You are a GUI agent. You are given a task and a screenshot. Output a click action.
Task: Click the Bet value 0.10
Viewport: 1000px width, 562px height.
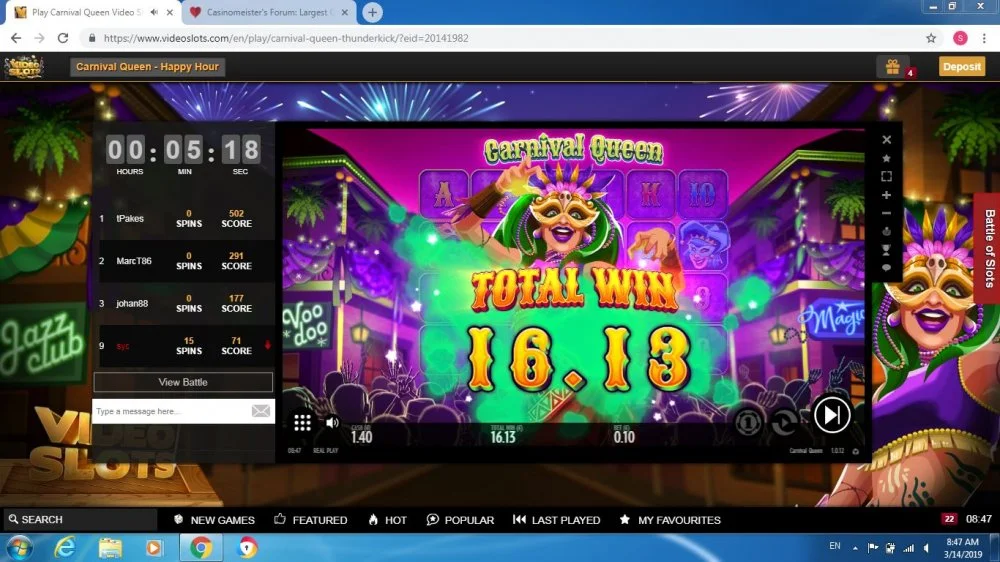[624, 437]
